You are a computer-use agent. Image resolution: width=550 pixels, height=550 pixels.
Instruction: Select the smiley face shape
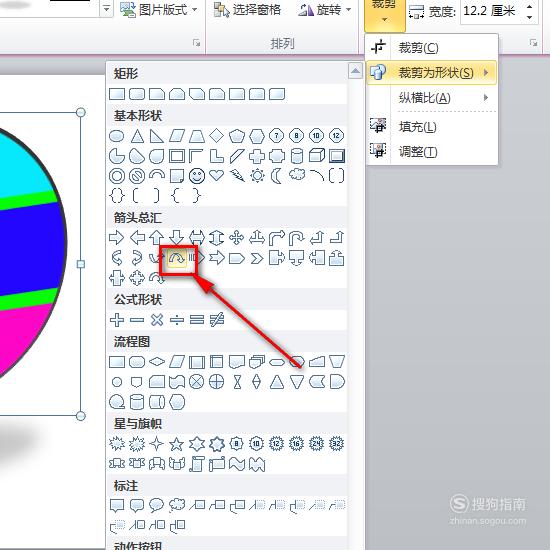(x=197, y=176)
